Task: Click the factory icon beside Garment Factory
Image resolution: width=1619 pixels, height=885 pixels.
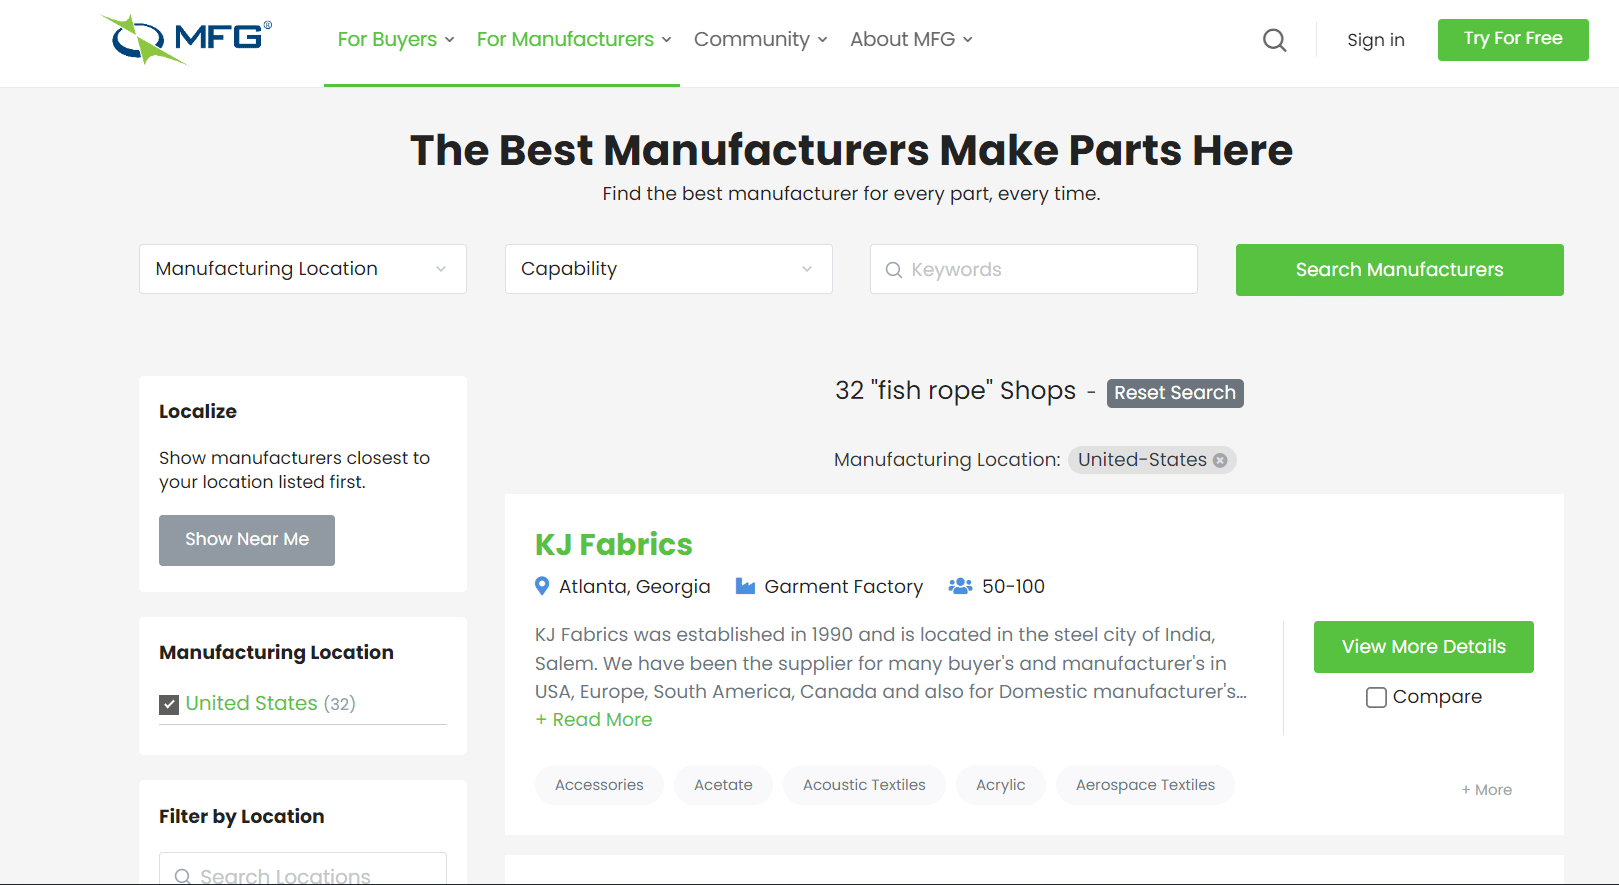Action: (745, 586)
